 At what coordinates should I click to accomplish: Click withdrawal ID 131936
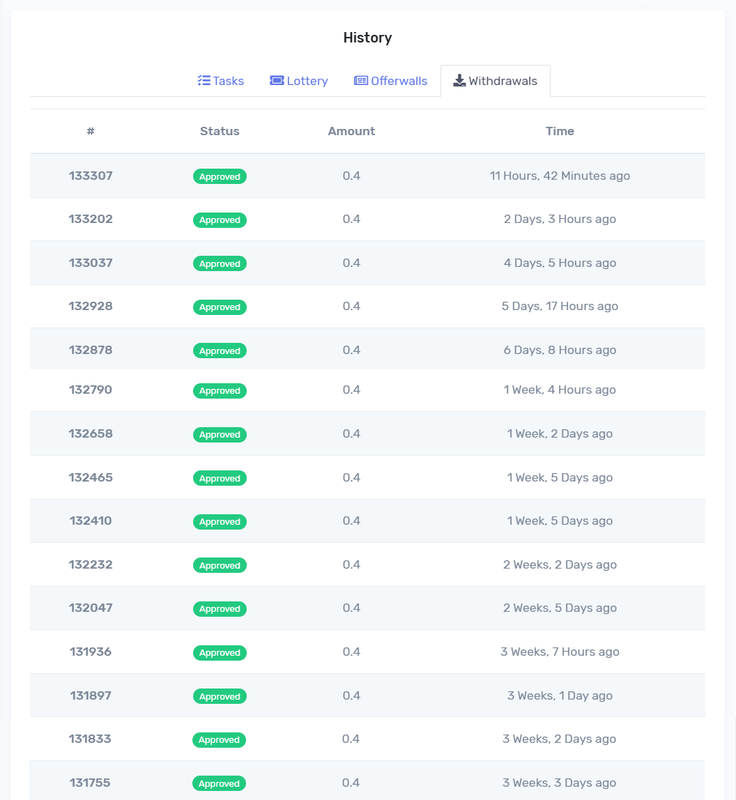90,652
